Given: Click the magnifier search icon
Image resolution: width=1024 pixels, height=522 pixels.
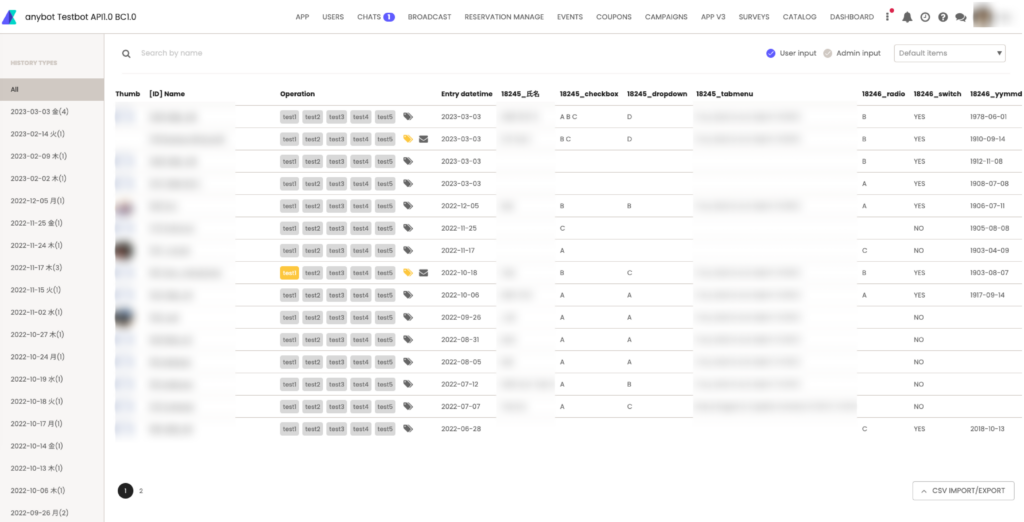Looking at the screenshot, I should pos(126,54).
